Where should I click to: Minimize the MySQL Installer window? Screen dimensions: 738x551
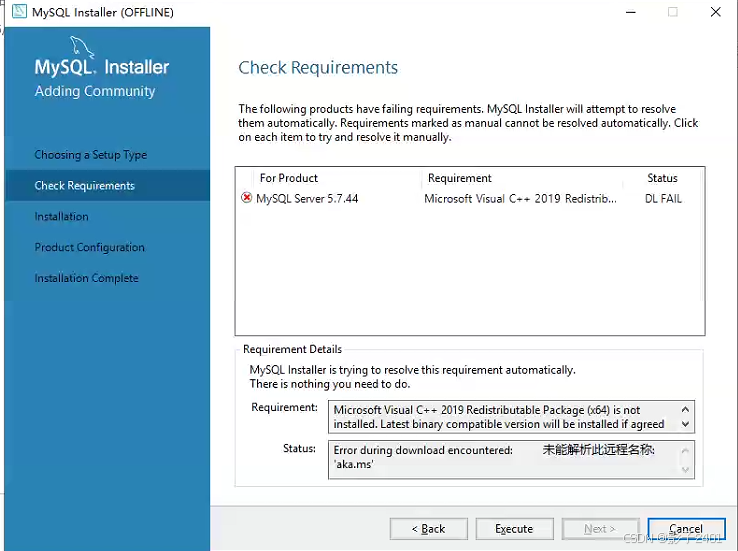[630, 12]
